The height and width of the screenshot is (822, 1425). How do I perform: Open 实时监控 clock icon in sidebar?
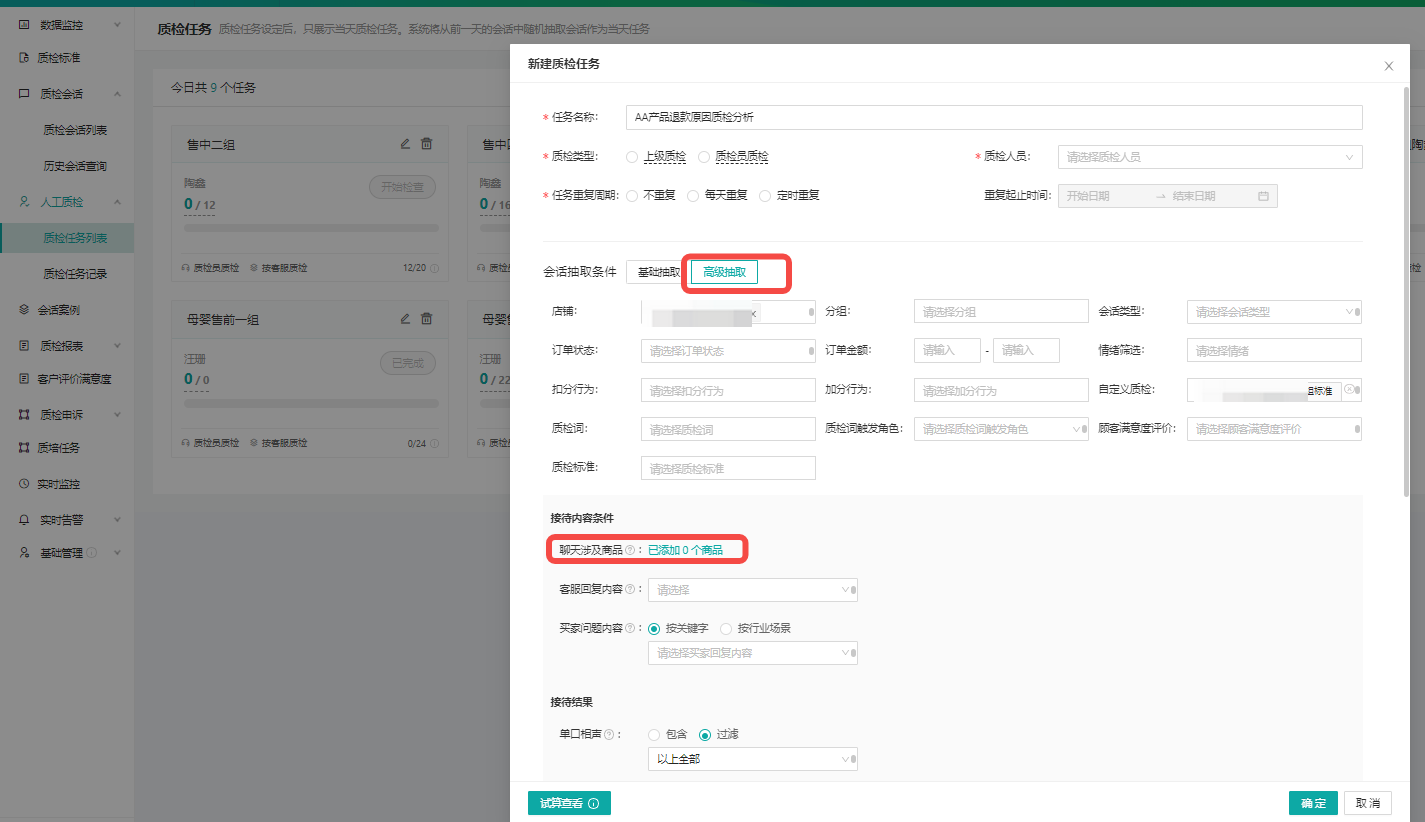coord(25,484)
